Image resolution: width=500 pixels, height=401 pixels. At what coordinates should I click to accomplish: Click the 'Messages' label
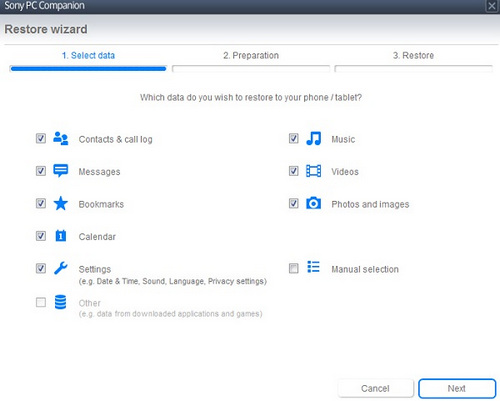[99, 172]
